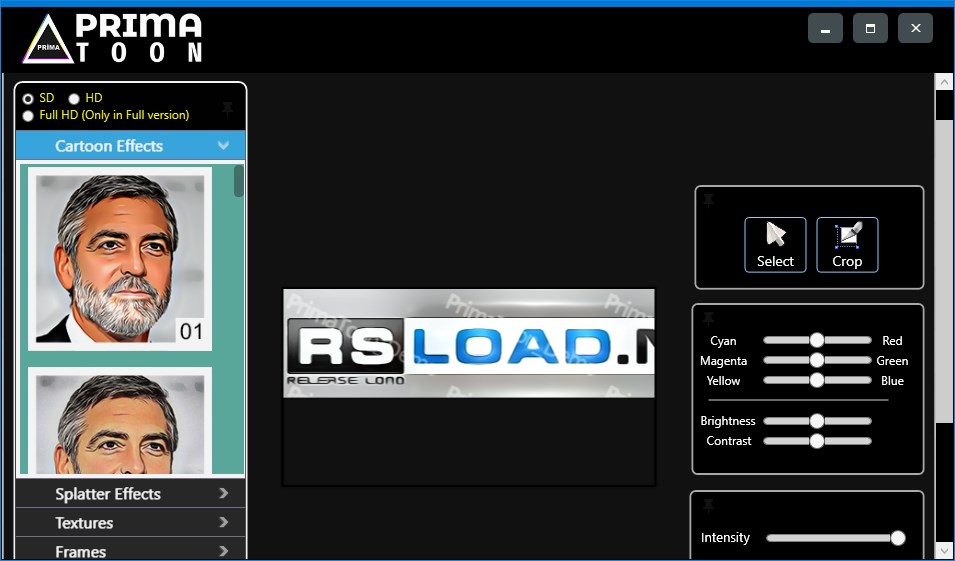Click the pin in the color balance panel

tap(709, 318)
